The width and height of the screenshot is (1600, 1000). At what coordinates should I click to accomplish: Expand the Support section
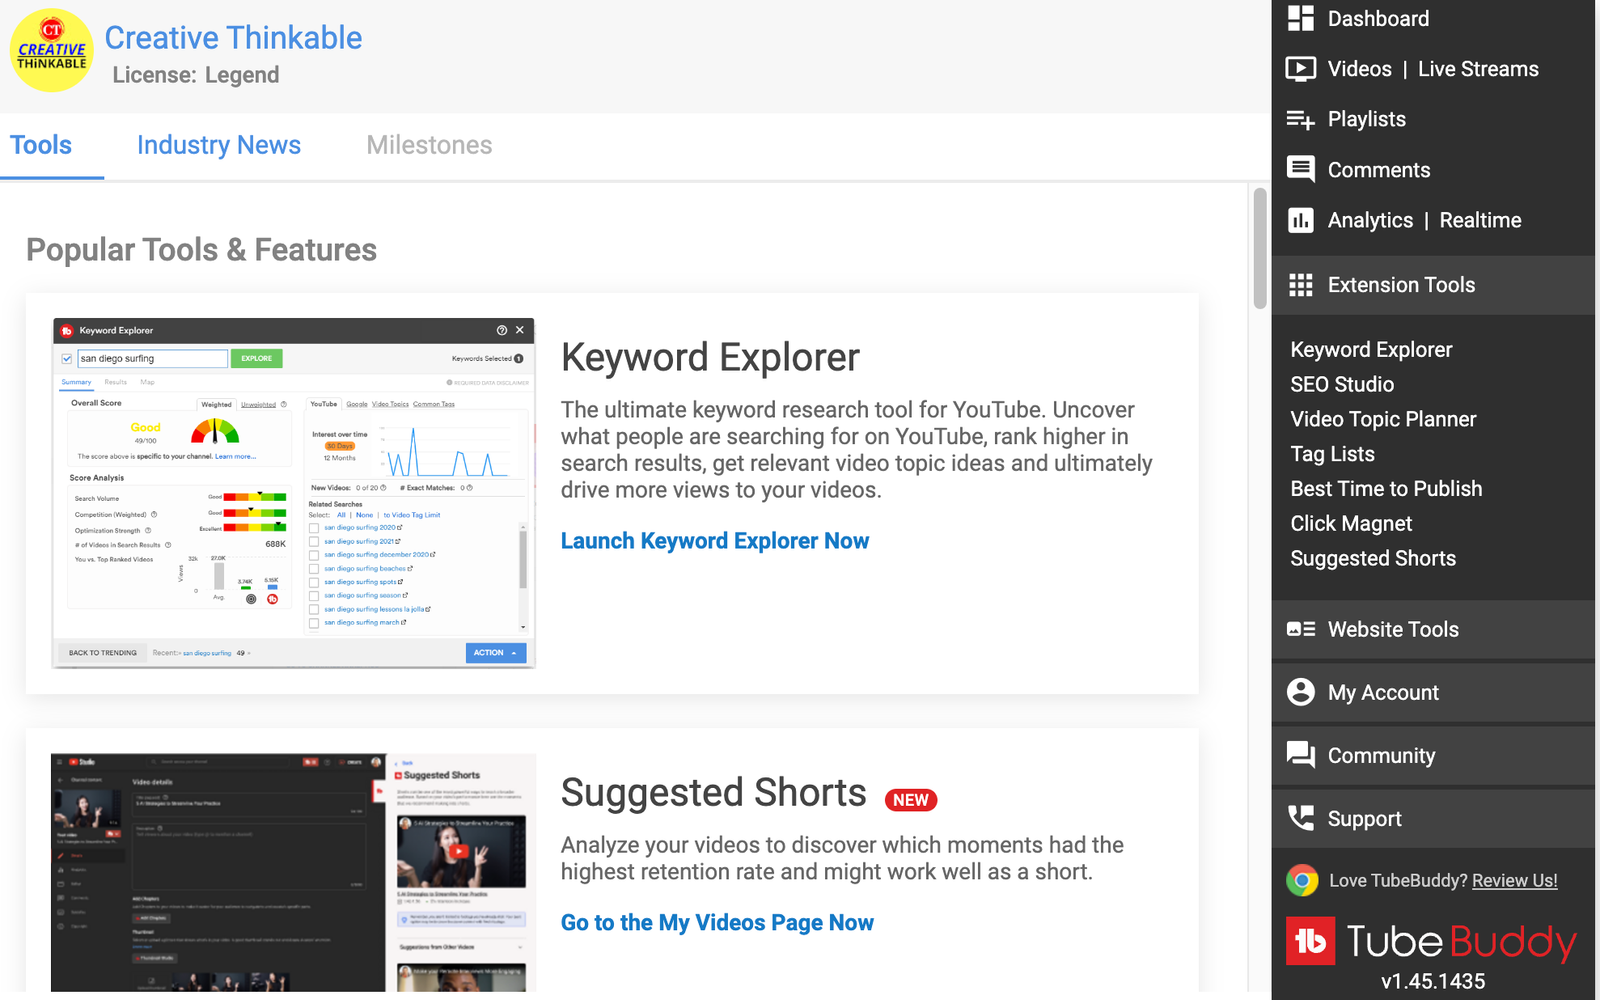[1433, 818]
